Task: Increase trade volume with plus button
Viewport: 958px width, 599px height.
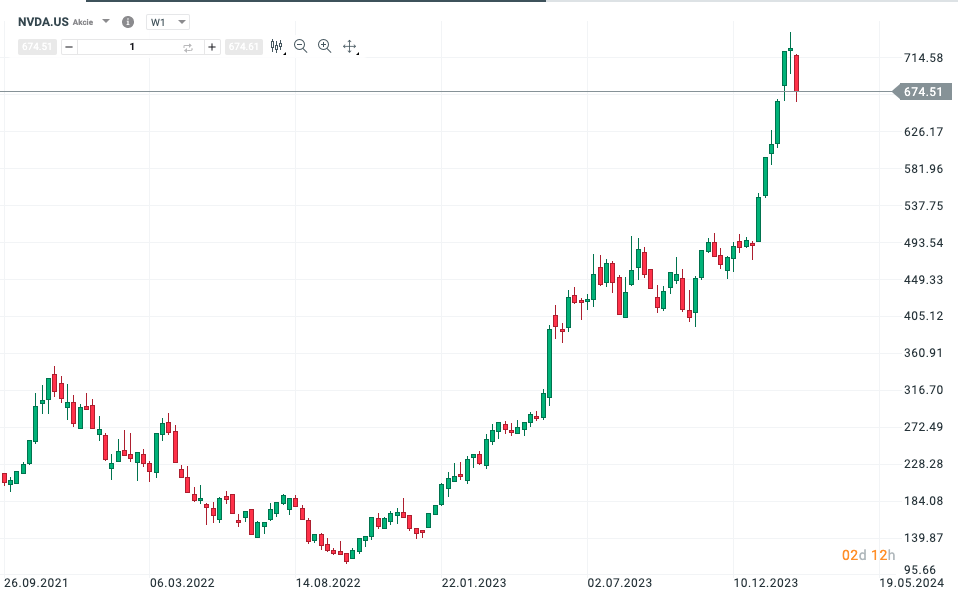Action: pos(212,47)
